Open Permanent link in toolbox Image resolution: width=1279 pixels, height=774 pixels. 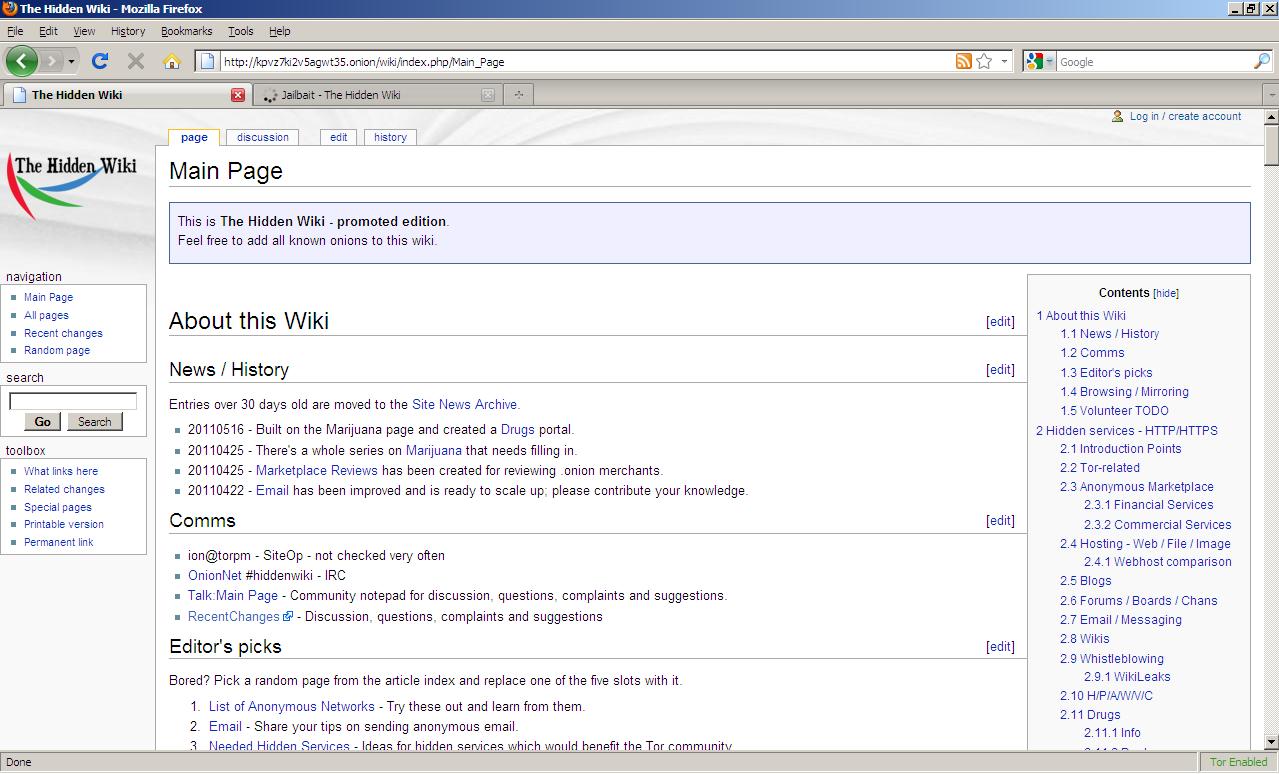pyautogui.click(x=59, y=542)
